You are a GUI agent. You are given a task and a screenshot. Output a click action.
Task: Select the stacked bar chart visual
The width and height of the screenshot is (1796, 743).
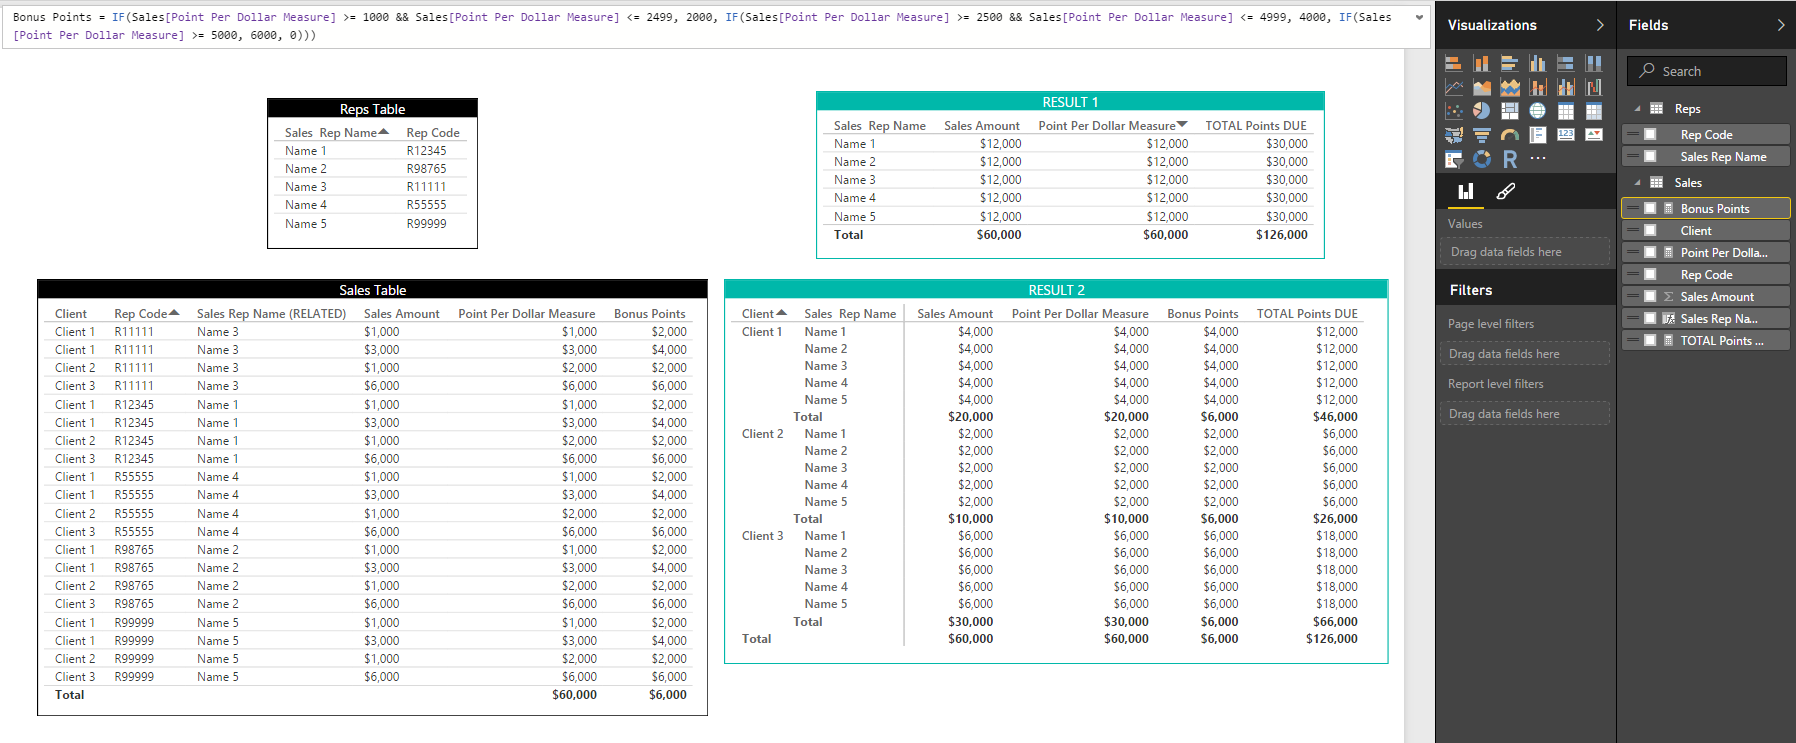click(1454, 63)
